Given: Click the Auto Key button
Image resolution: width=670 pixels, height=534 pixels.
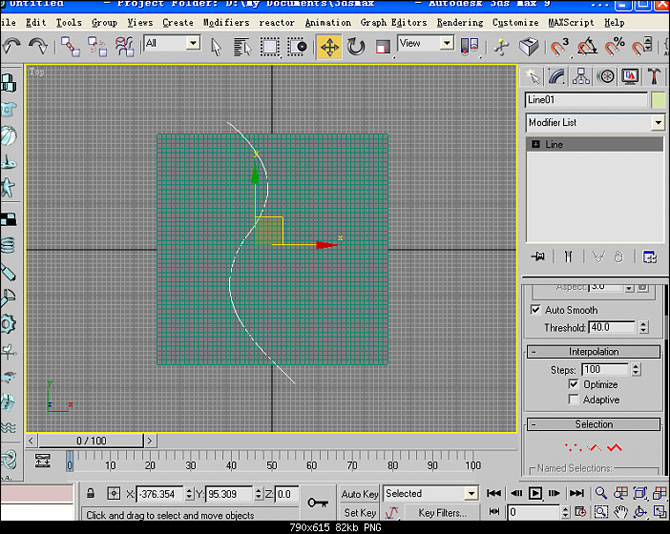Looking at the screenshot, I should coord(359,494).
